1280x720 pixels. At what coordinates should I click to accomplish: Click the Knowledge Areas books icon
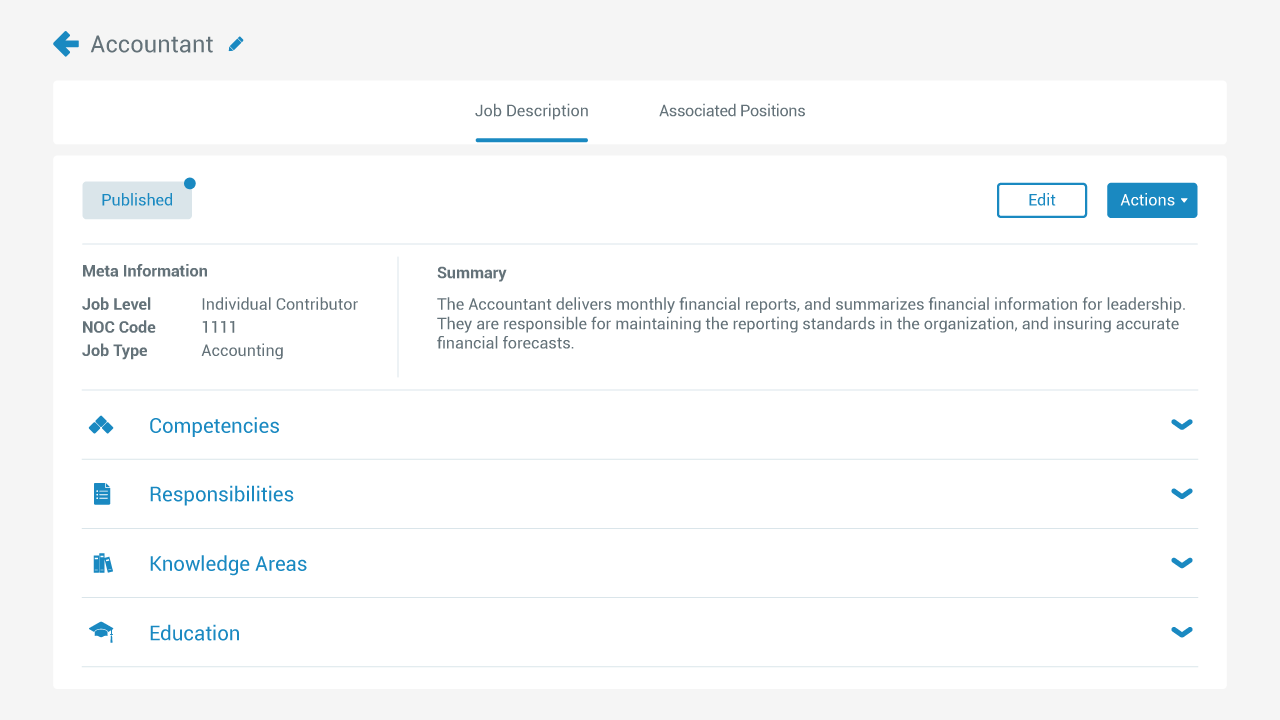coord(102,563)
